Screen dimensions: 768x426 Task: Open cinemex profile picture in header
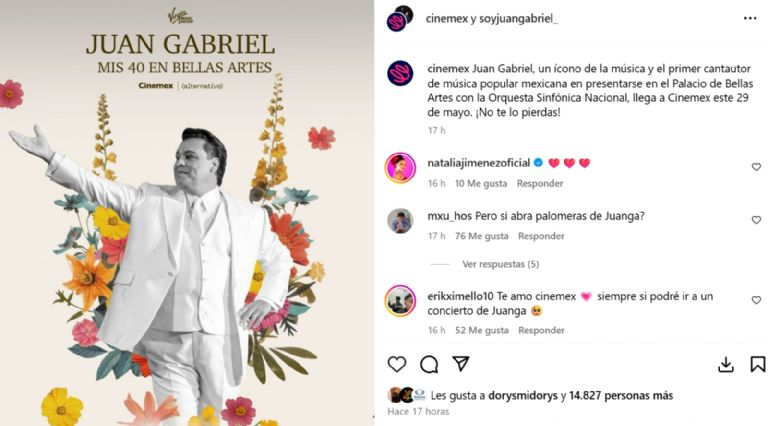coord(400,19)
